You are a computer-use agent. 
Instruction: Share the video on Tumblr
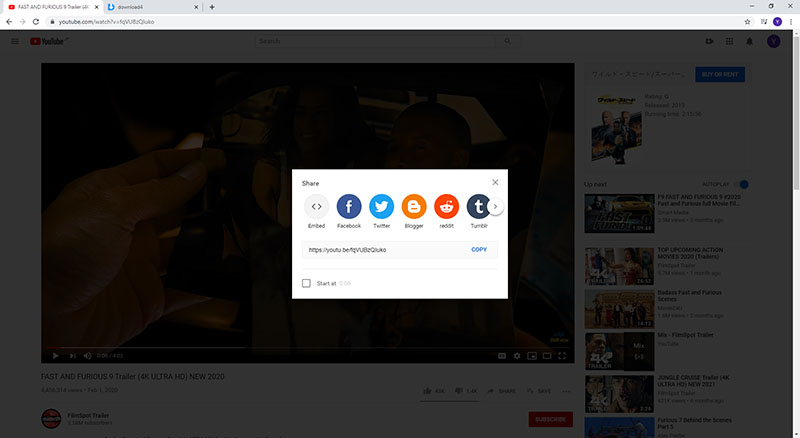[478, 206]
